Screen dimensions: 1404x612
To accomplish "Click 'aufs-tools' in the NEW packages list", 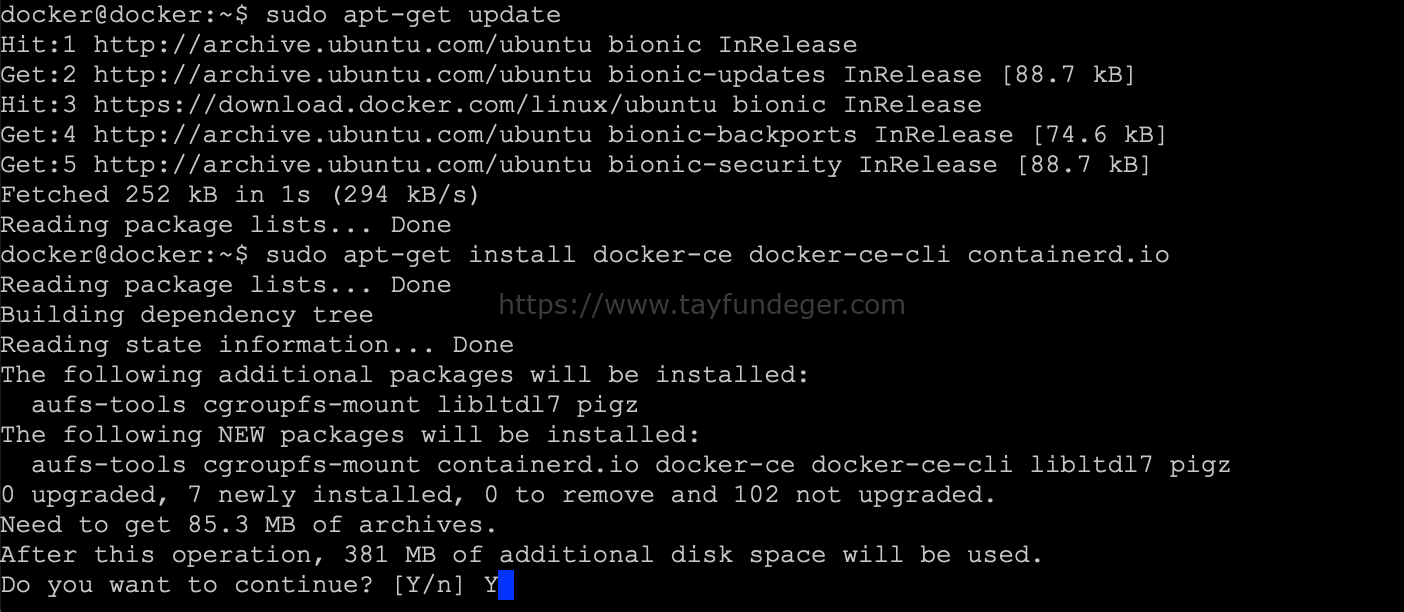I will (109, 465).
